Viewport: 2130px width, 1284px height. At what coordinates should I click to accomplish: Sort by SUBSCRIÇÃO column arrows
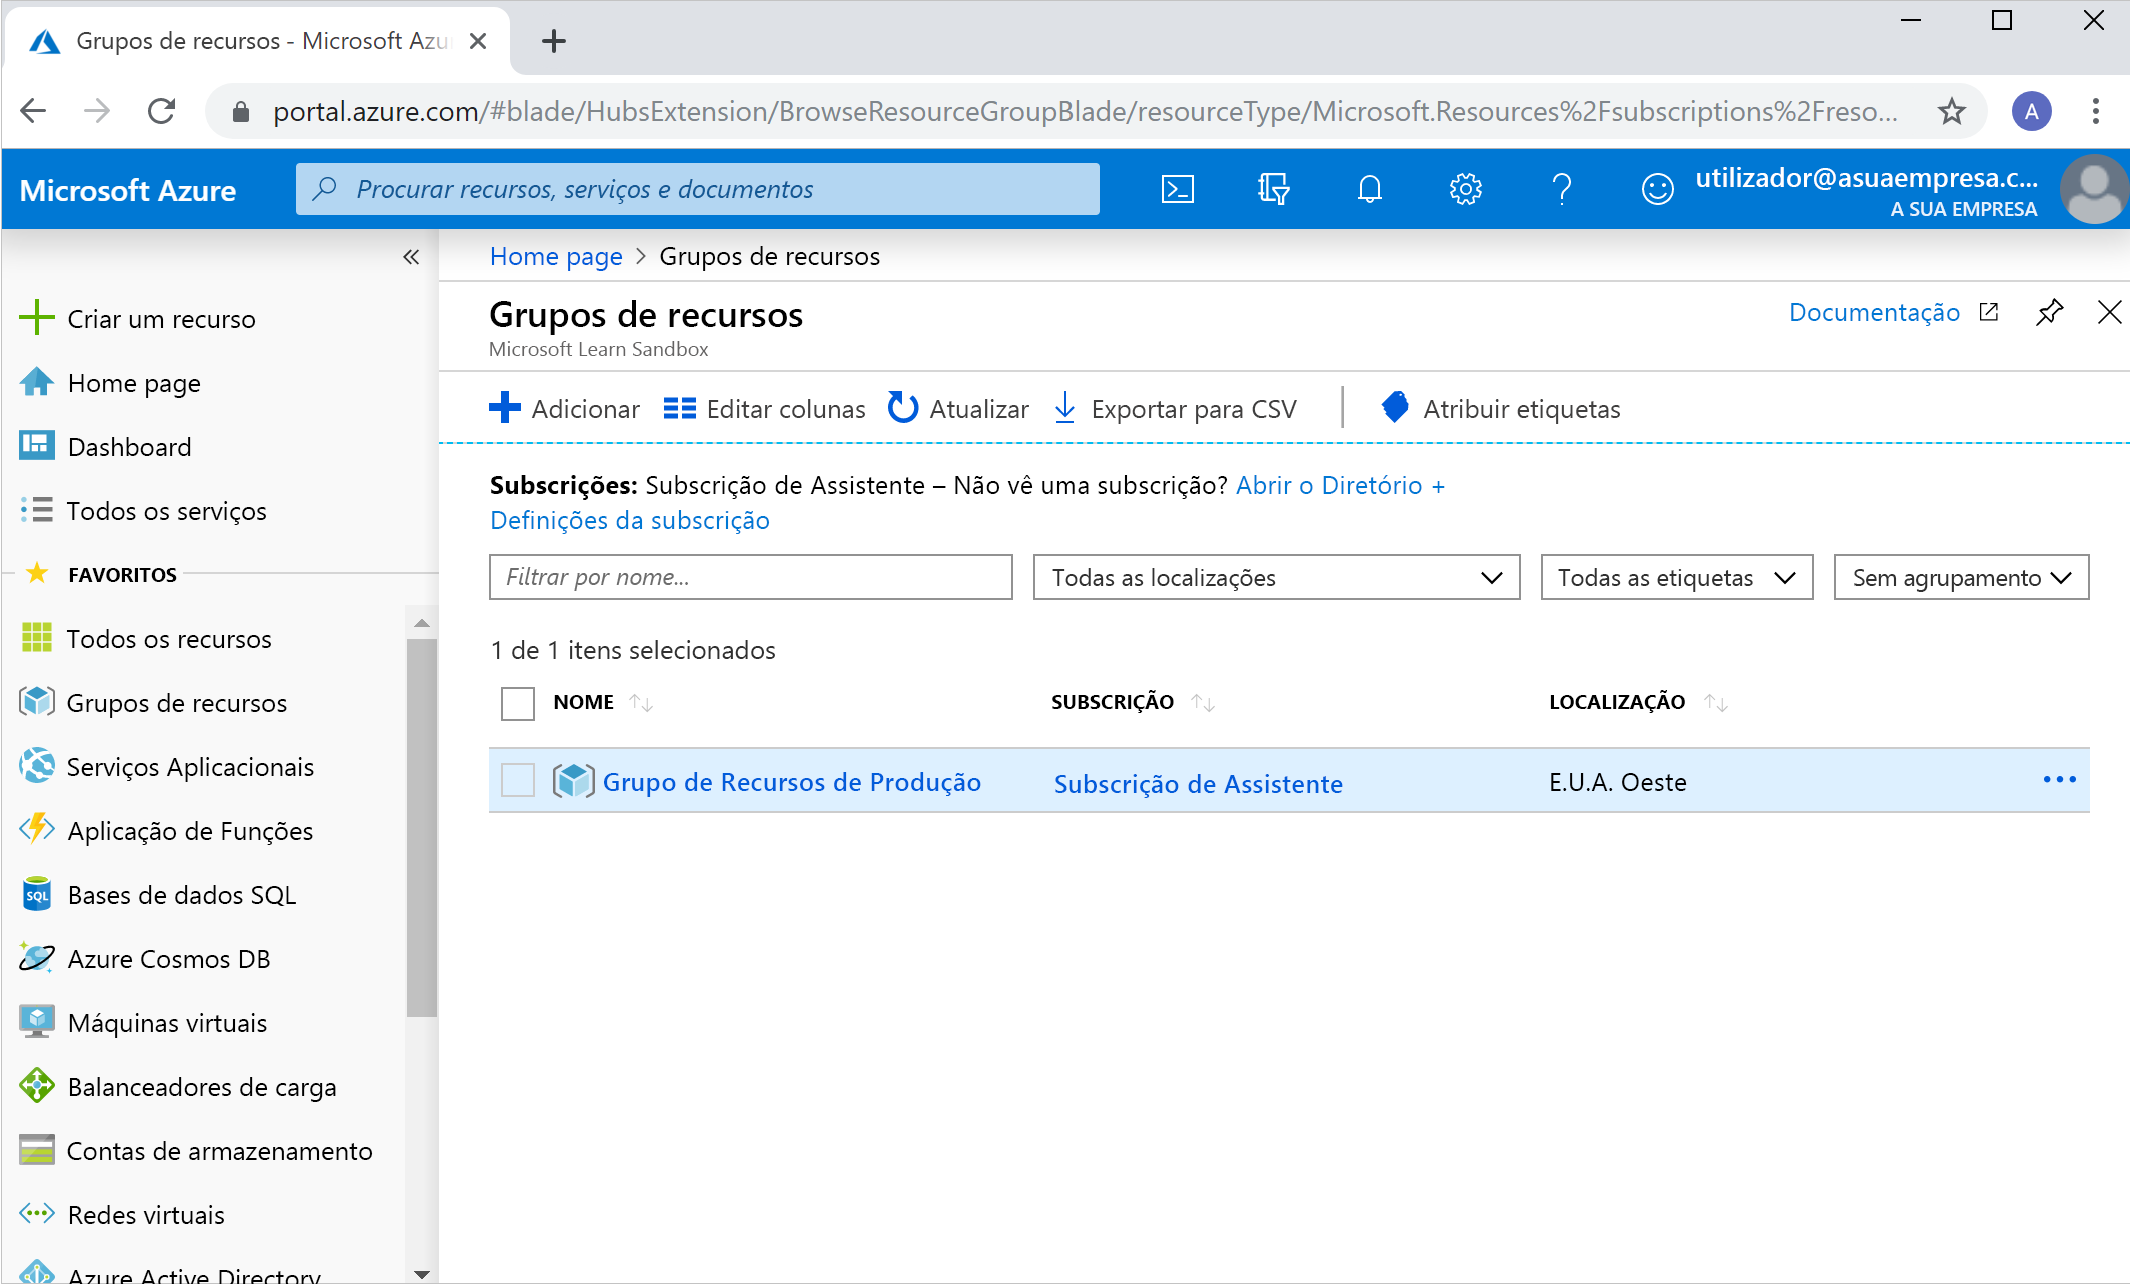1203,703
